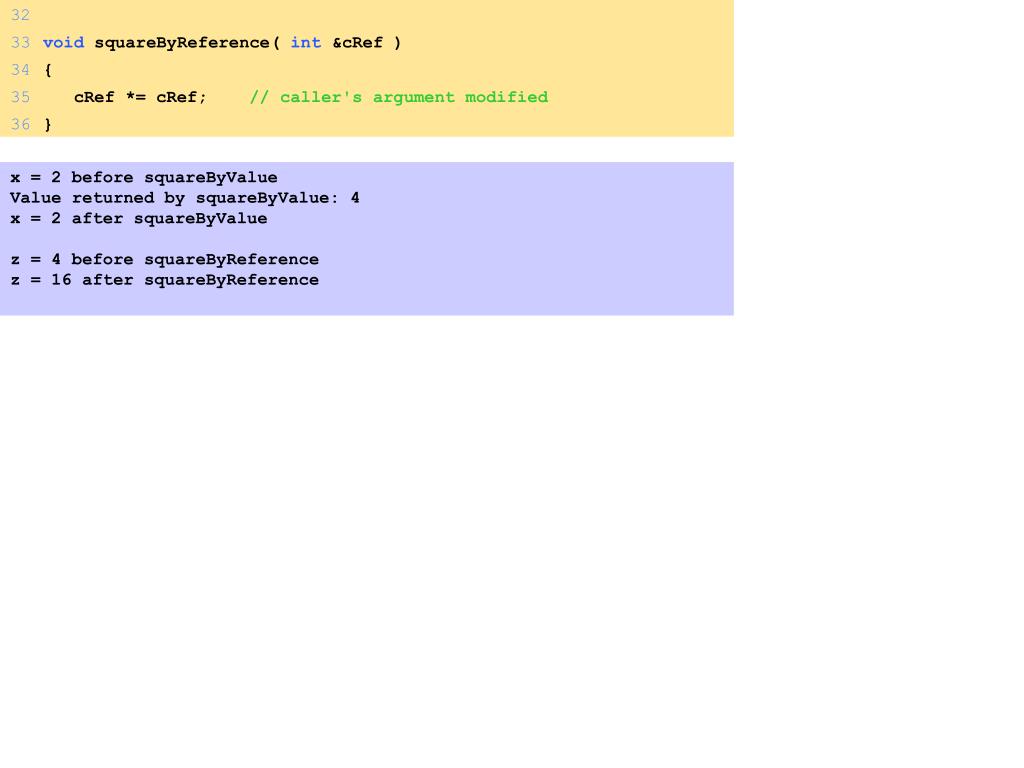Screen dimensions: 1024x768
Task: Click output line 'x = 2 before squareByValue'
Action: [144, 178]
